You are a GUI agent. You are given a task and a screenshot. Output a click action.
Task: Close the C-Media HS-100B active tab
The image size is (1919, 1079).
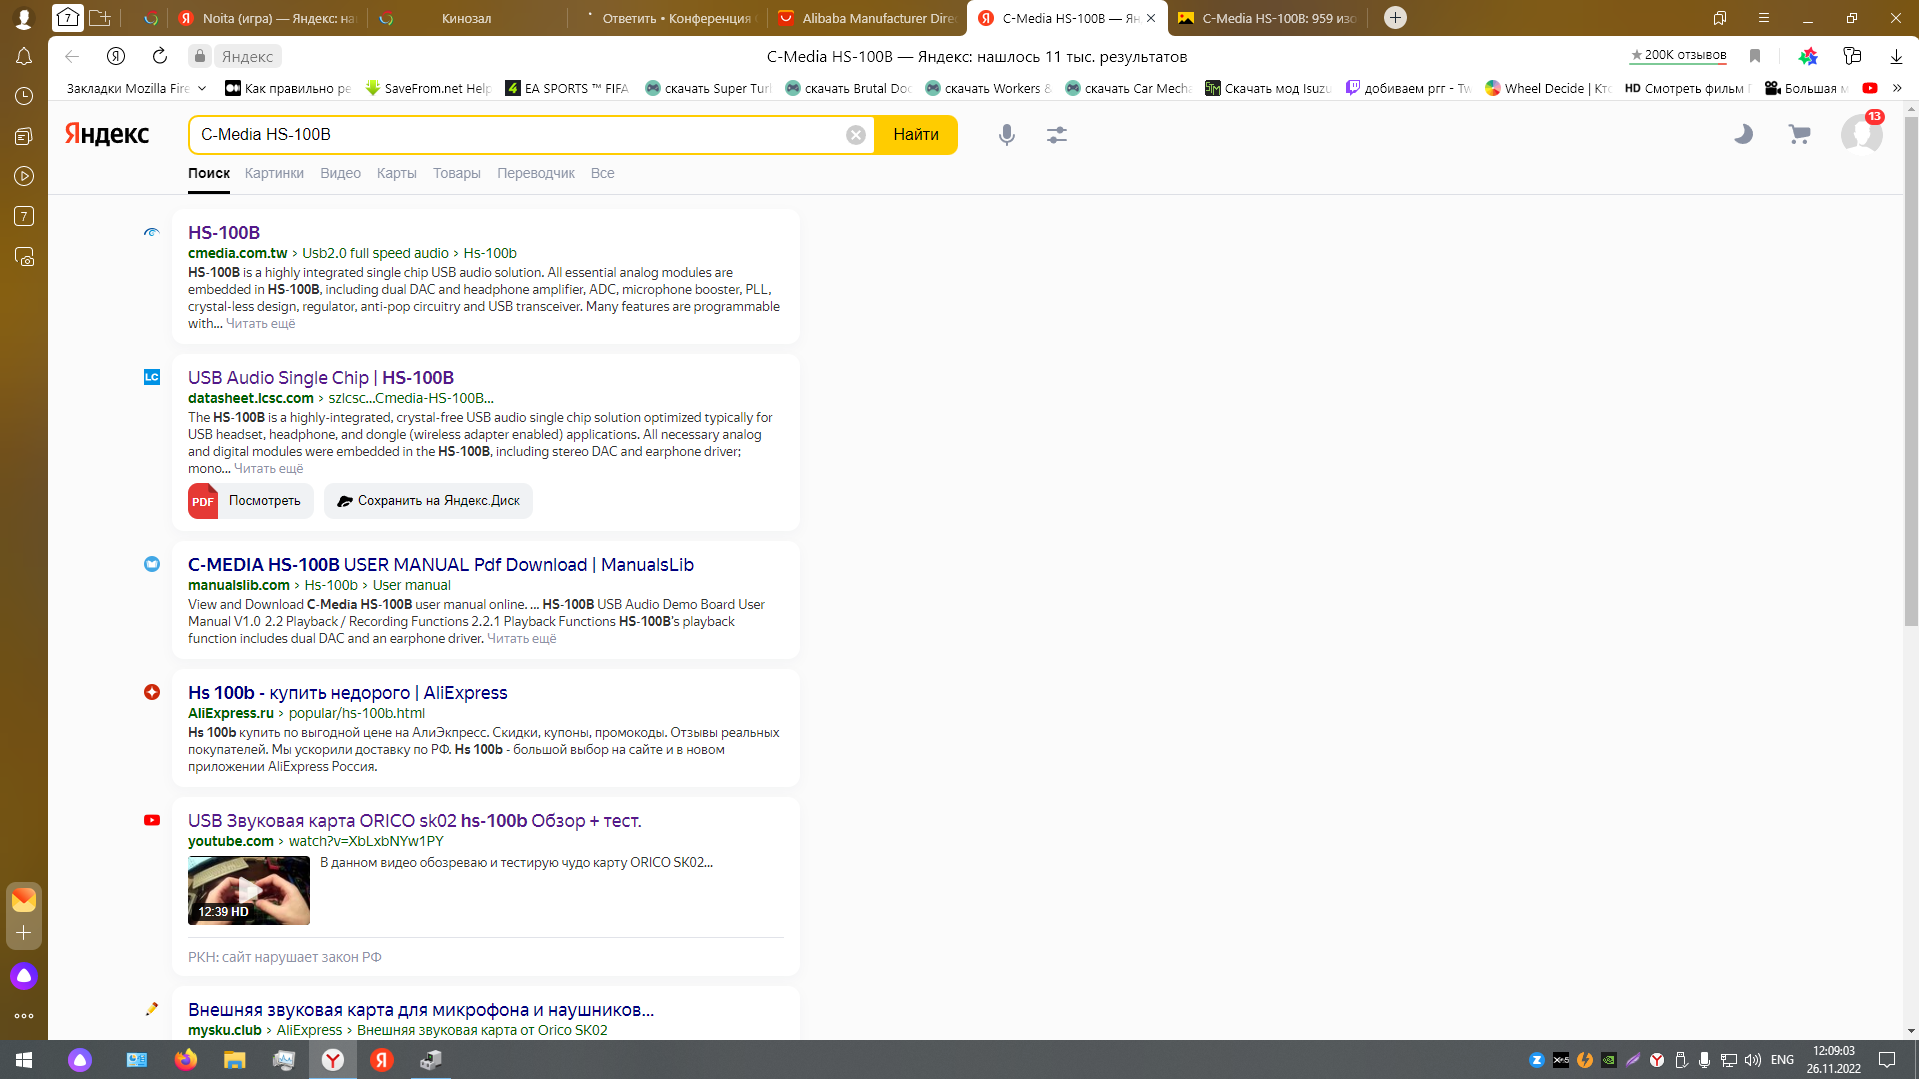point(1151,18)
